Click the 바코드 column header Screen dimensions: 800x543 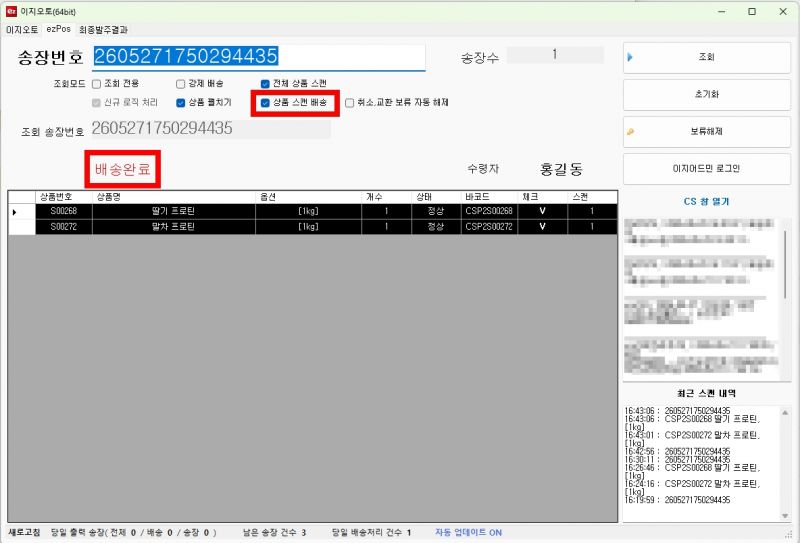(489, 197)
